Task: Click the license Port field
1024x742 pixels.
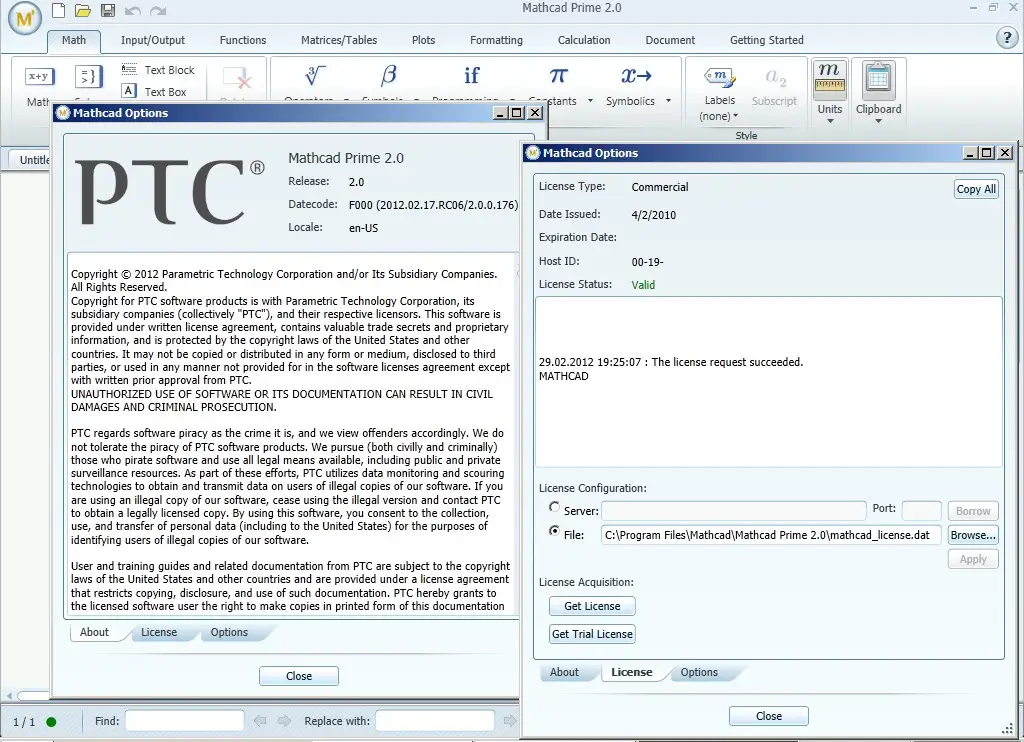Action: point(921,510)
